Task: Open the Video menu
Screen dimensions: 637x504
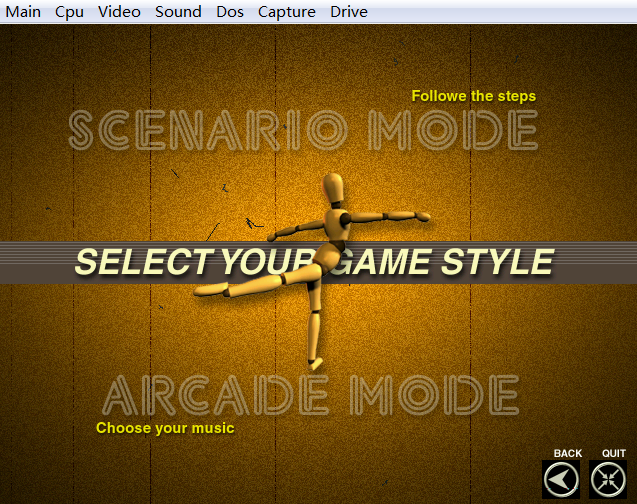Action: 119,12
